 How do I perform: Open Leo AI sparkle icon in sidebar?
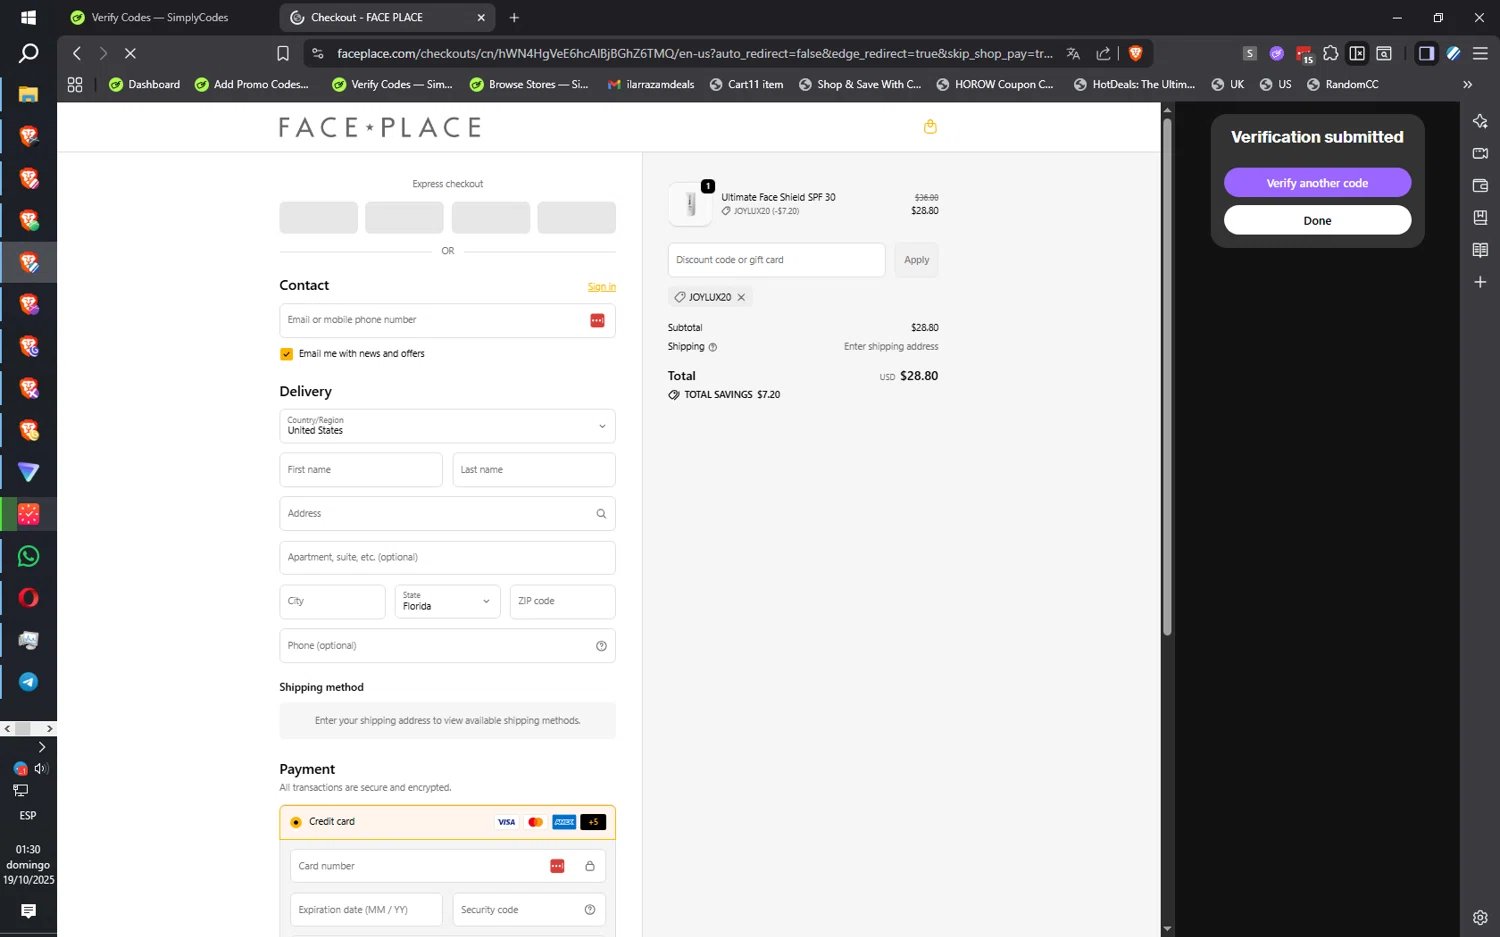click(x=1480, y=121)
